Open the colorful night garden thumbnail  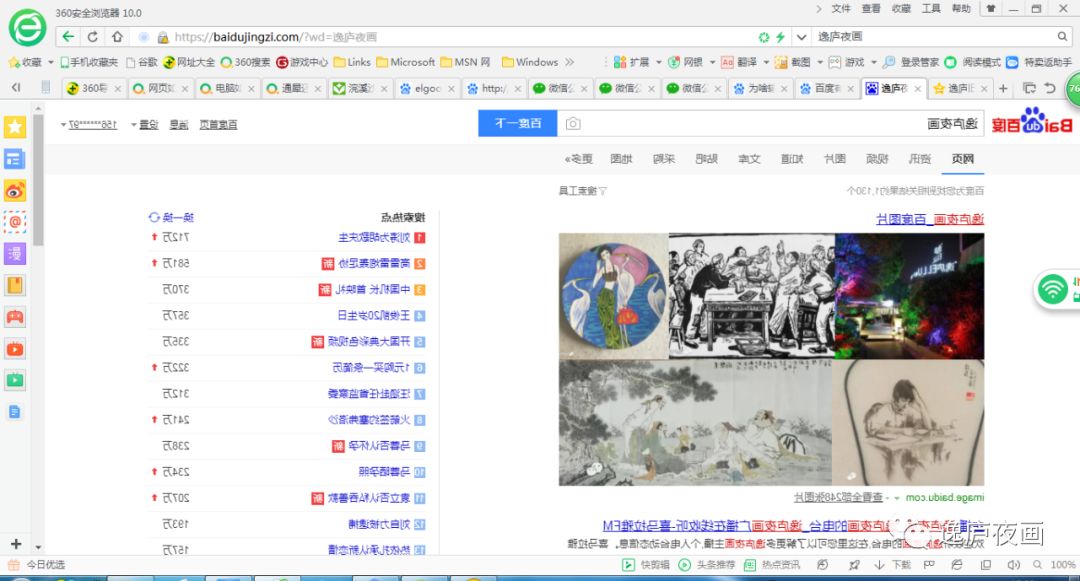909,296
